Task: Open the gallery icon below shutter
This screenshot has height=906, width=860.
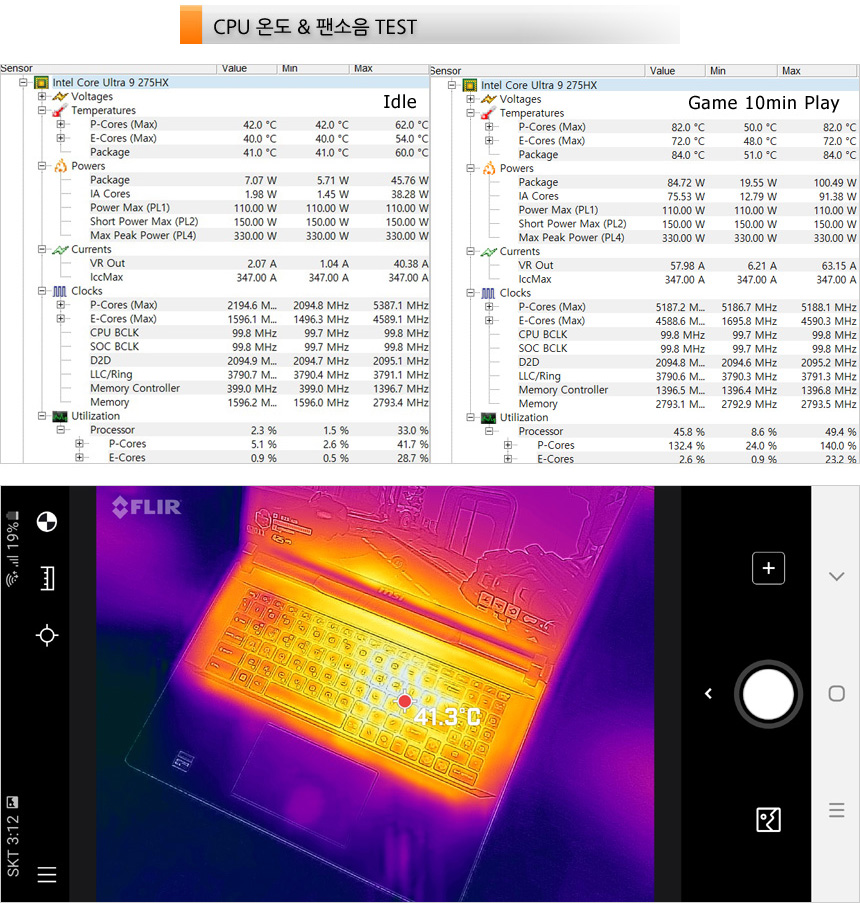Action: (x=768, y=820)
